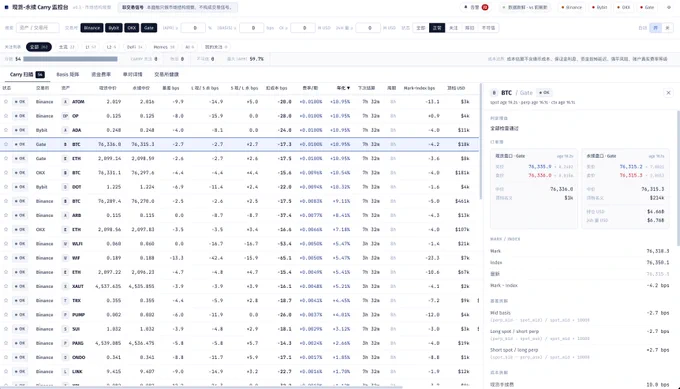Star the Binance LINK row
The image size is (680, 389).
6,372
